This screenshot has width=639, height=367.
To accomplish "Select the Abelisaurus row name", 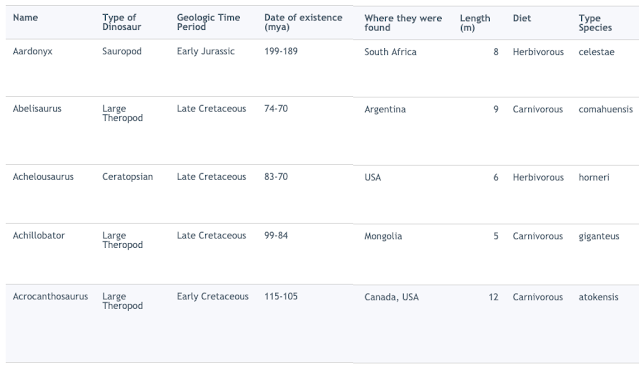I will pos(37,109).
